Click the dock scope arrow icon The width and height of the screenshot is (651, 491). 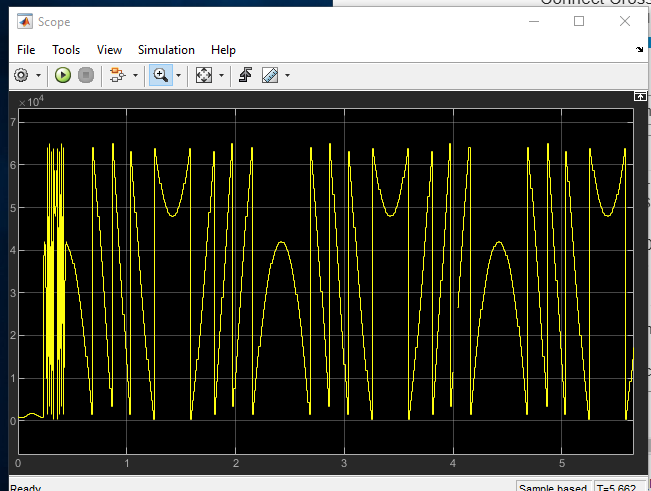point(639,49)
